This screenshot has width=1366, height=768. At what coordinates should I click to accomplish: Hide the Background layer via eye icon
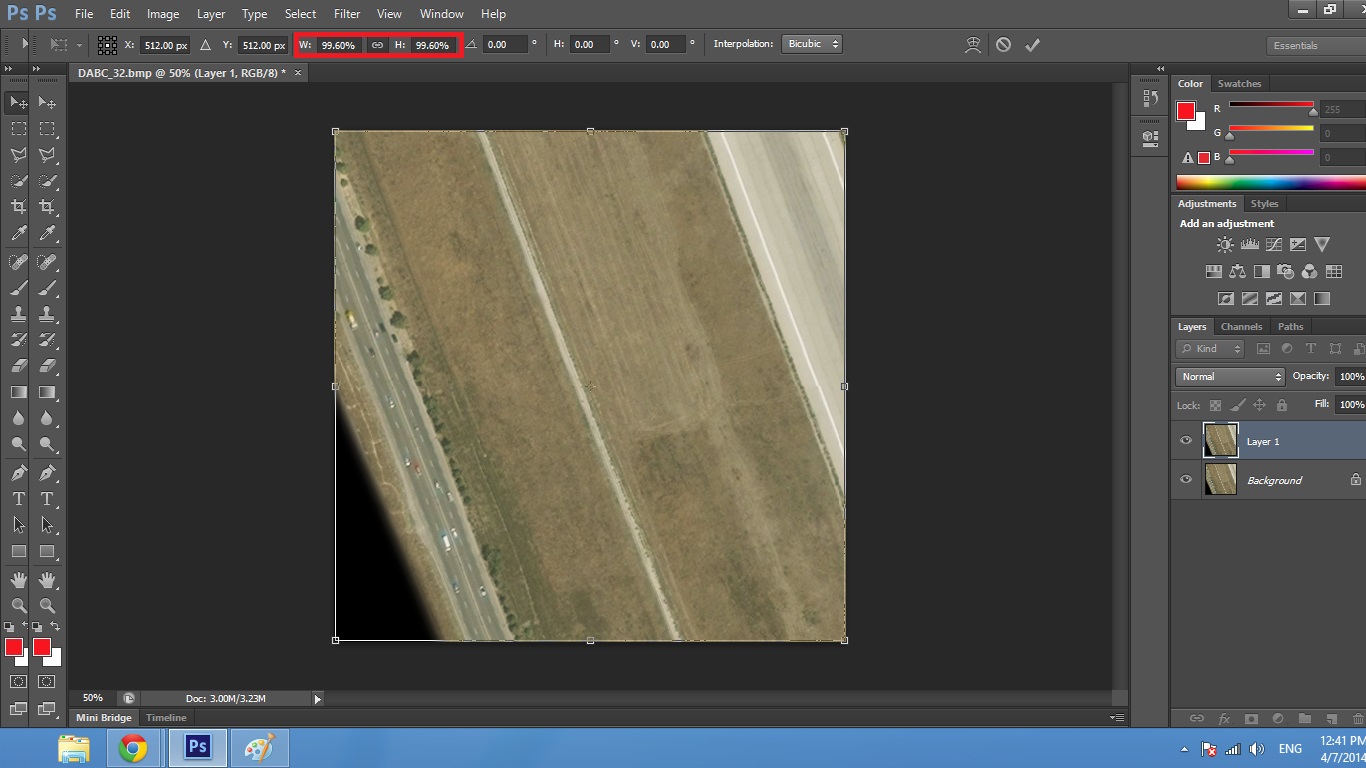(1186, 480)
